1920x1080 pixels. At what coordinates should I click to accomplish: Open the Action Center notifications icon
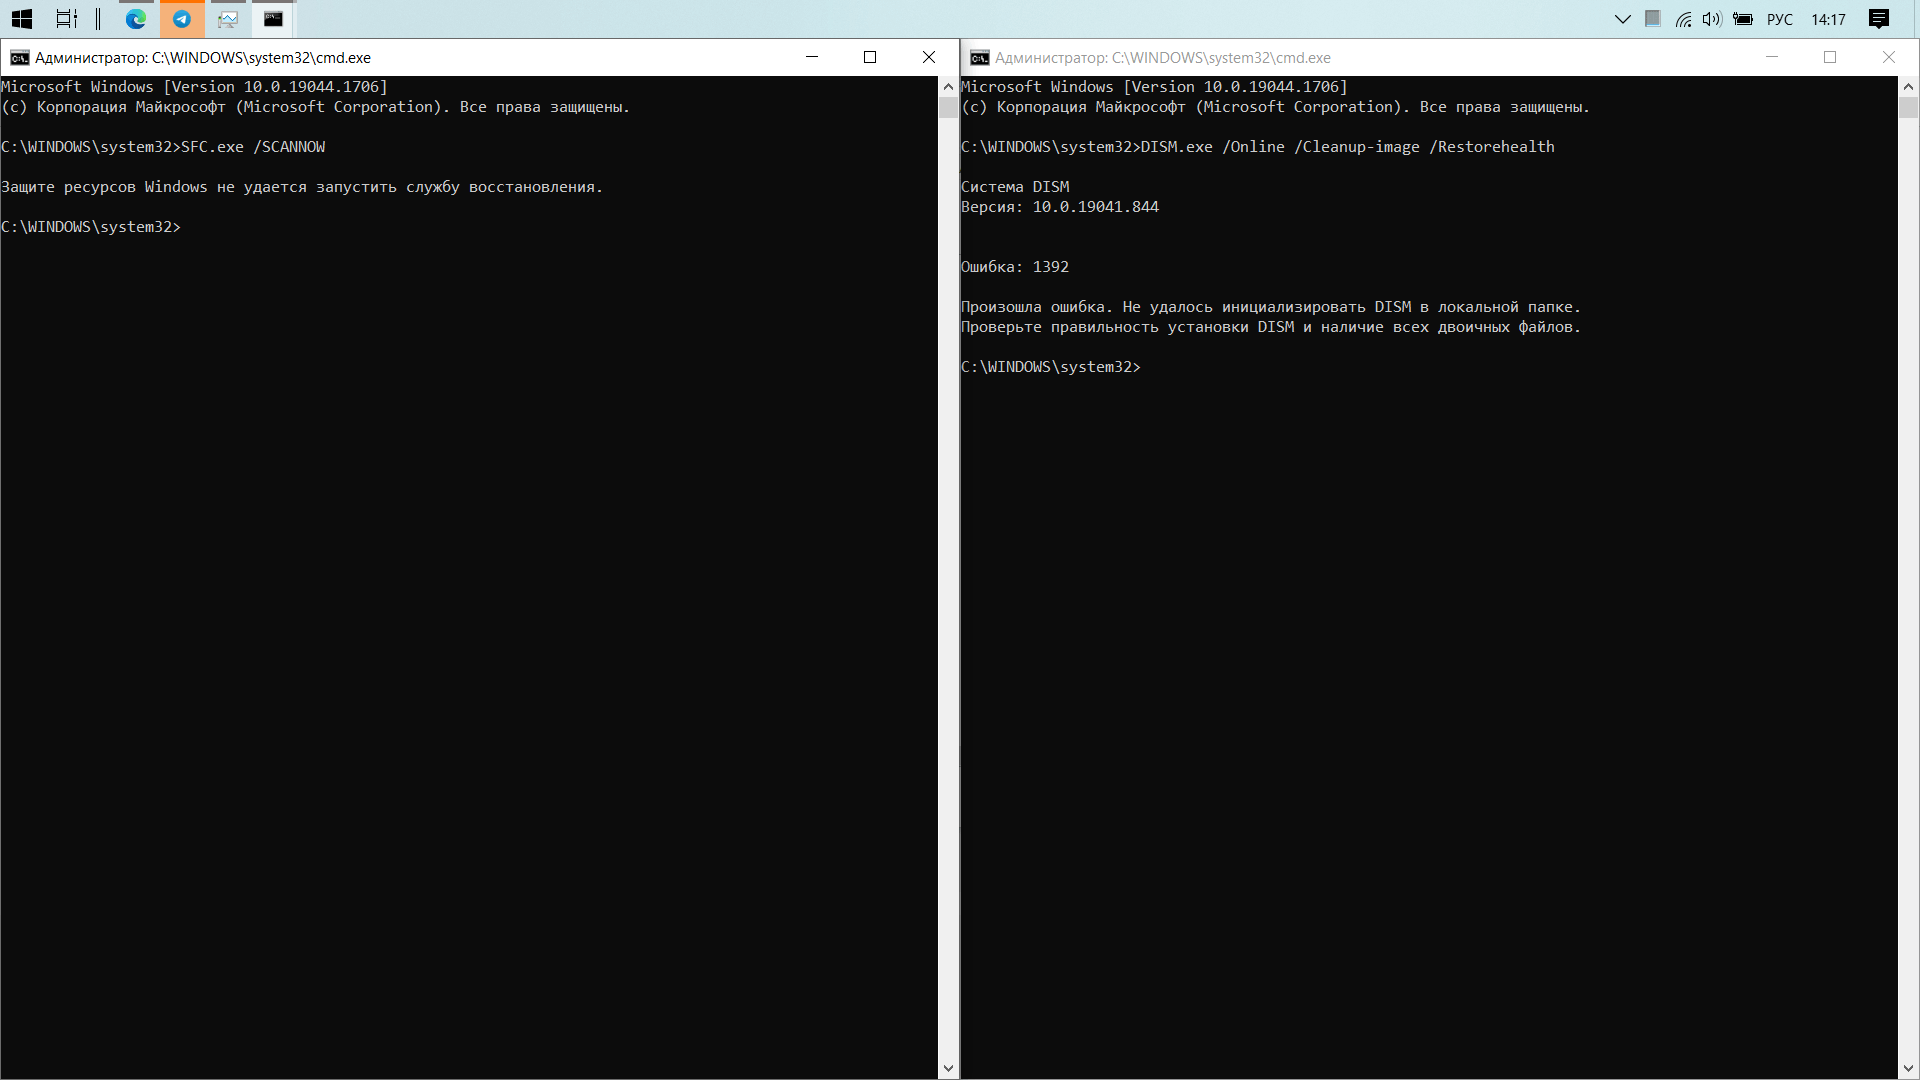(x=1879, y=19)
